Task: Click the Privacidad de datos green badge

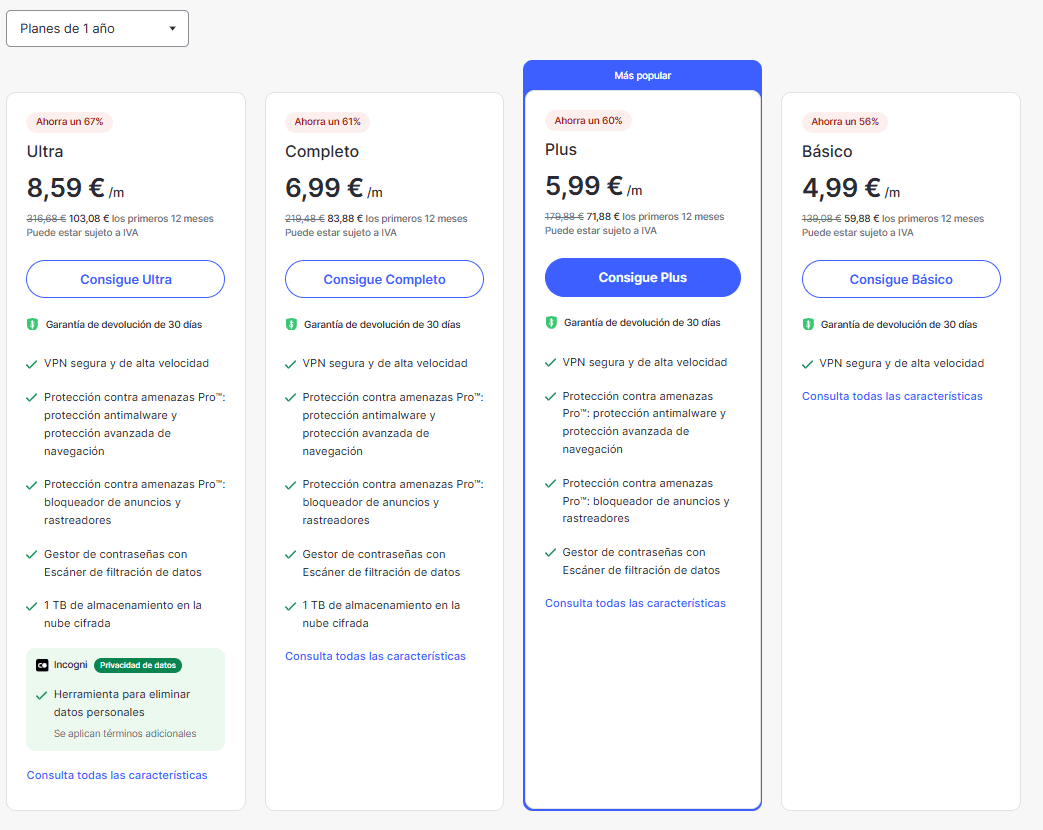Action: 138,665
